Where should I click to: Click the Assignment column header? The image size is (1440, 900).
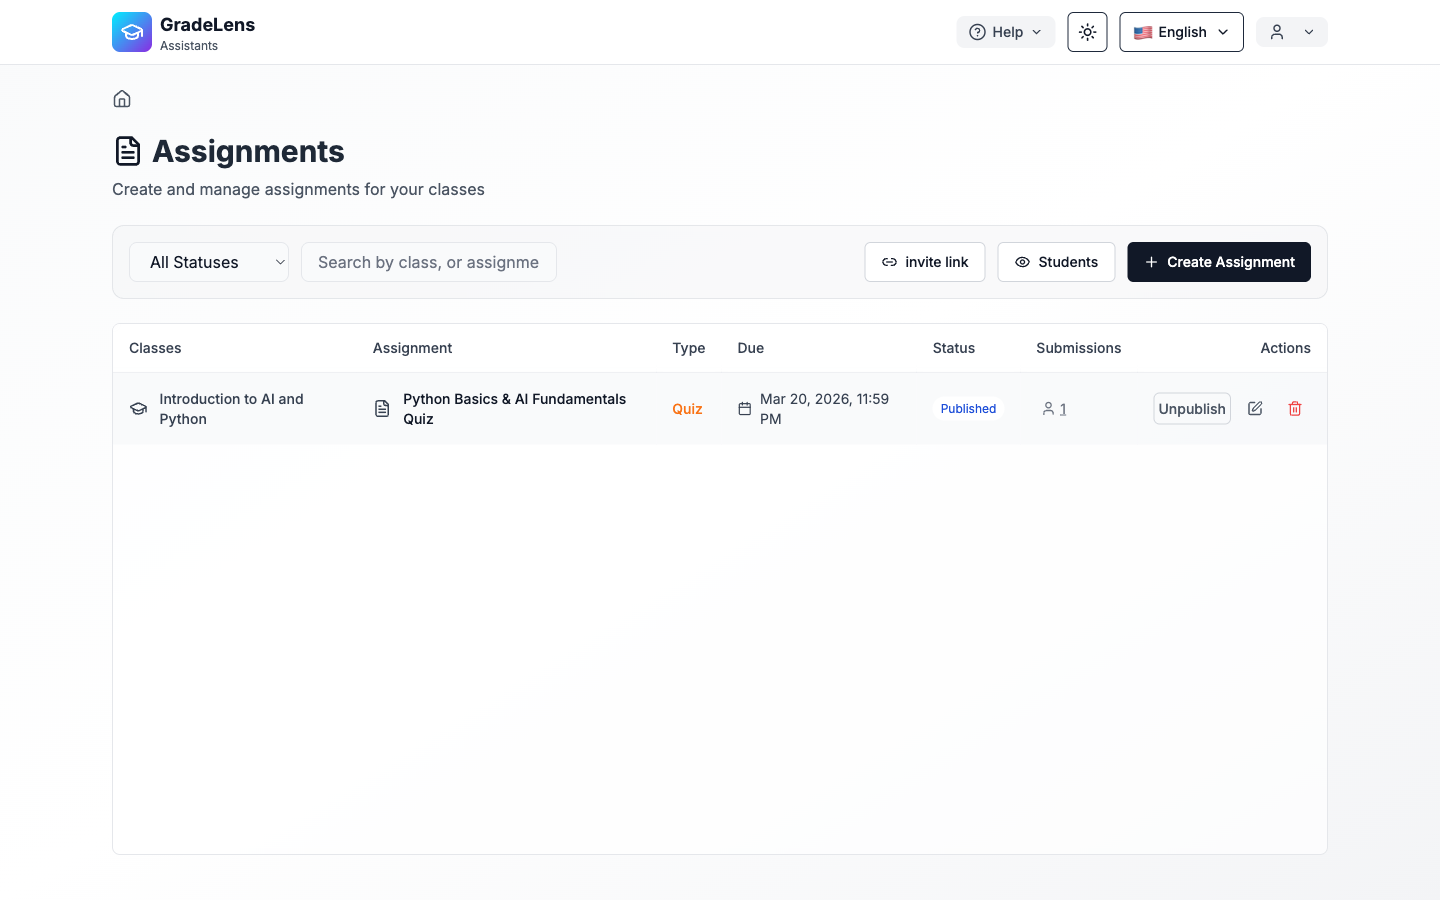[412, 348]
